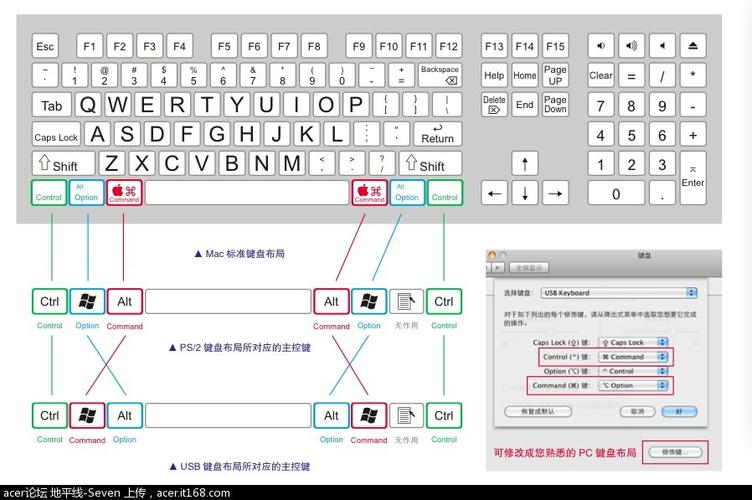Open the USB Keyboard selection dropdown
Screen dimensions: 752x500
[619, 292]
